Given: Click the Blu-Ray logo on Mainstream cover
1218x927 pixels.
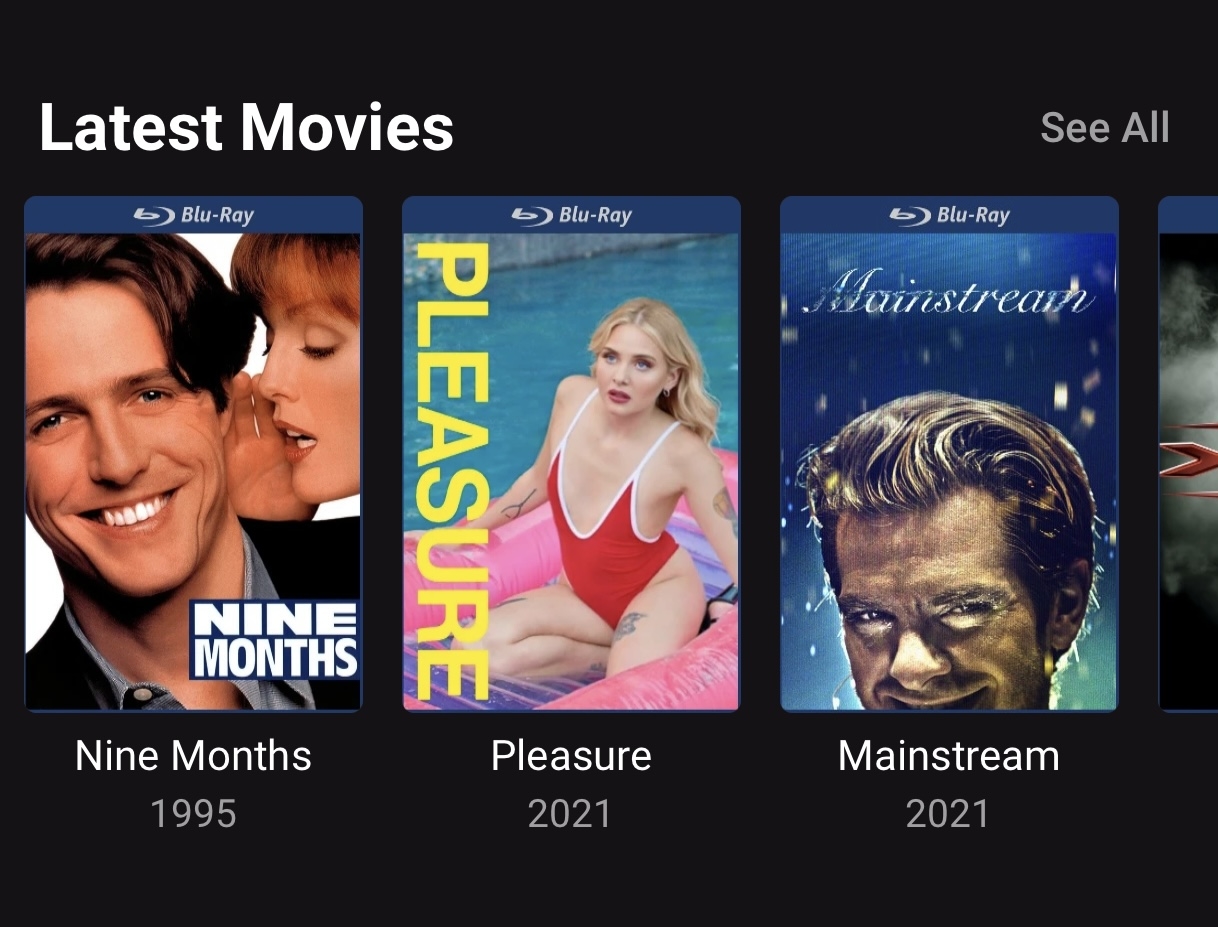Looking at the screenshot, I should (949, 215).
